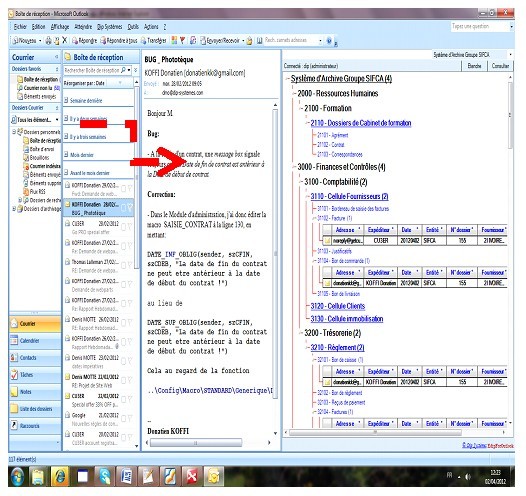Click the colored categorize icon

174,41
